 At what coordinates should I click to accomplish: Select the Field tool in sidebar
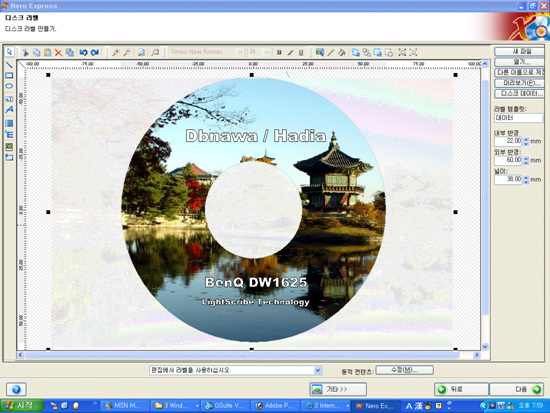click(x=9, y=123)
